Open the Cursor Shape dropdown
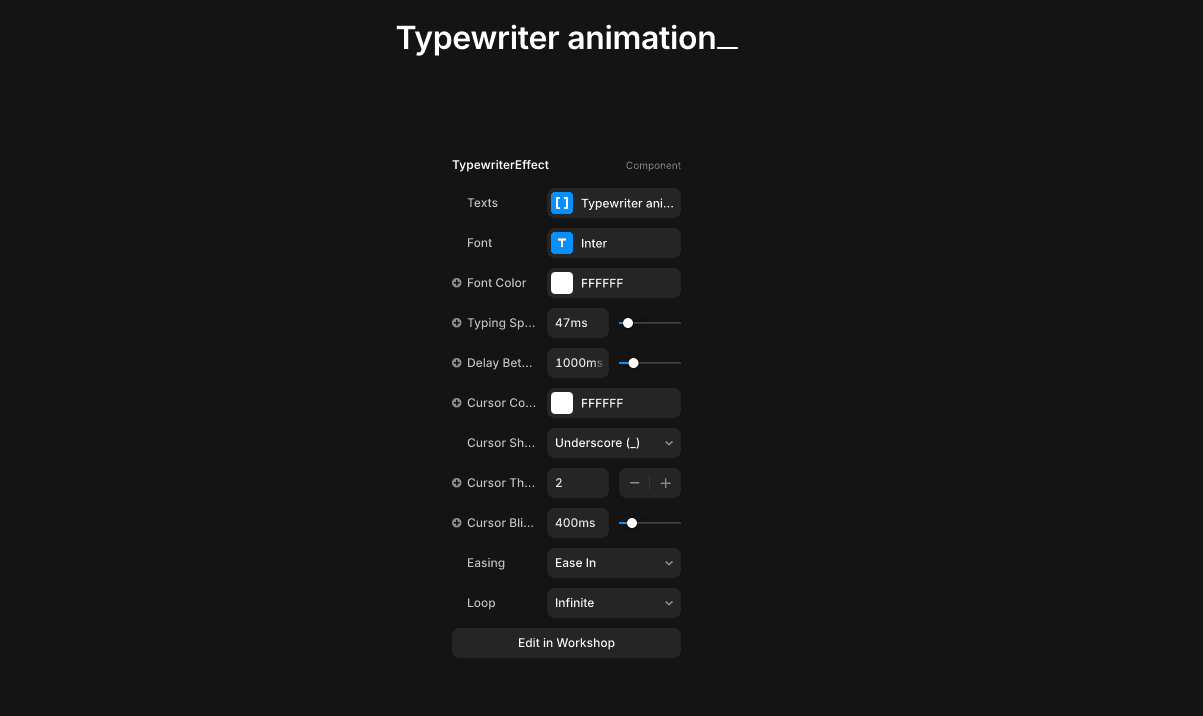Image resolution: width=1203 pixels, height=716 pixels. point(614,443)
